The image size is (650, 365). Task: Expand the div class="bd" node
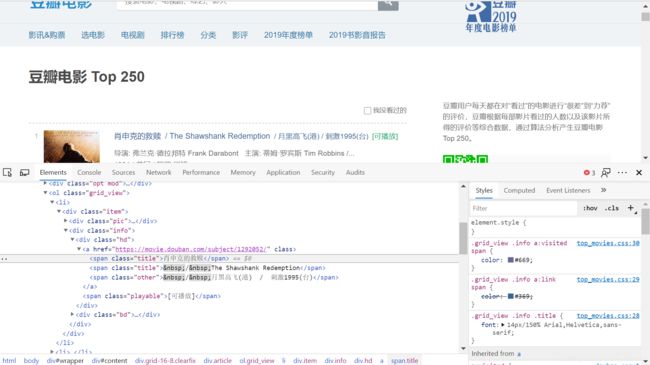point(72,314)
